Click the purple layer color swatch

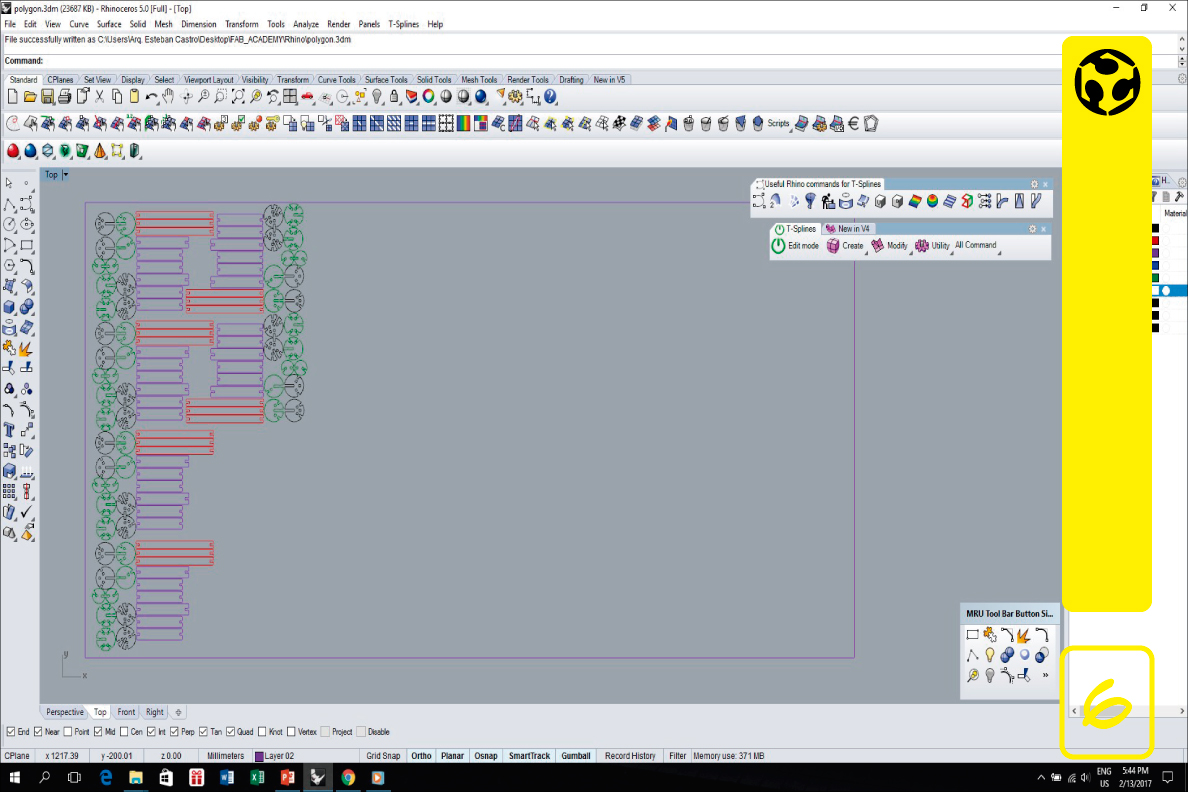[1155, 253]
